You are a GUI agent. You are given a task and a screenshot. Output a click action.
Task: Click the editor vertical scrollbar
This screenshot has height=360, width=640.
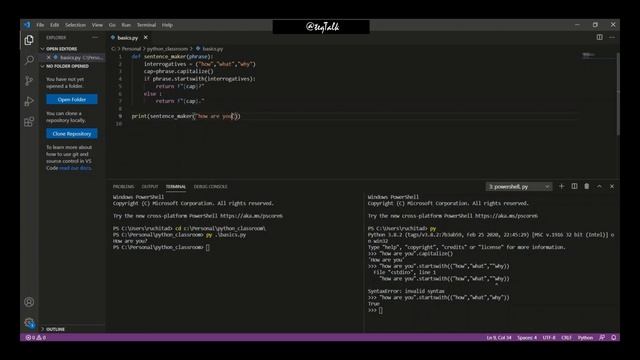[x=618, y=94]
